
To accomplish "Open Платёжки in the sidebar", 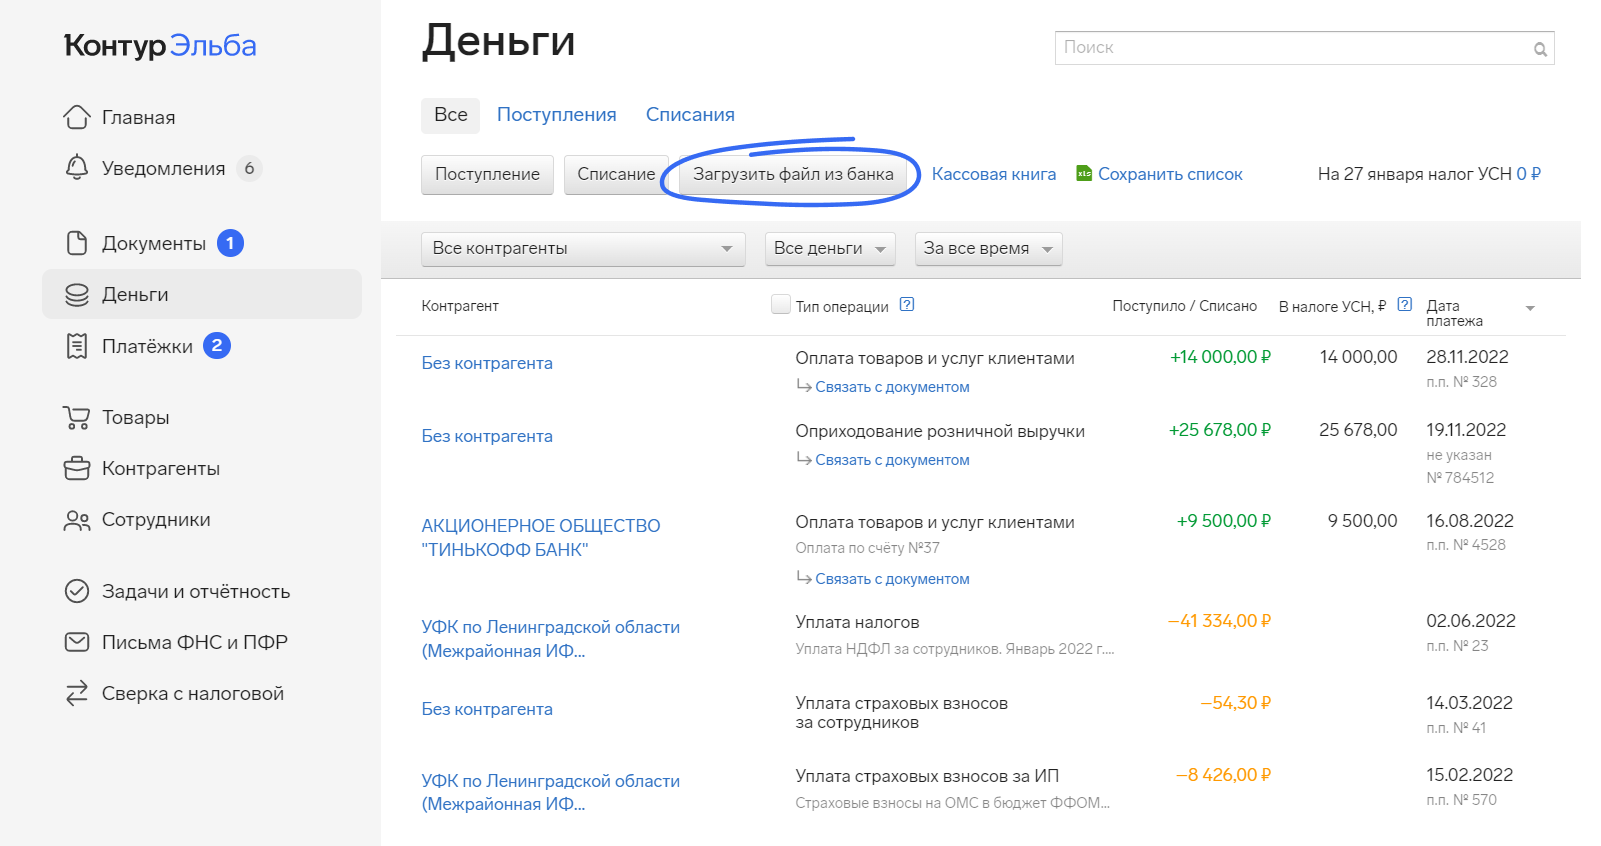I will (147, 346).
